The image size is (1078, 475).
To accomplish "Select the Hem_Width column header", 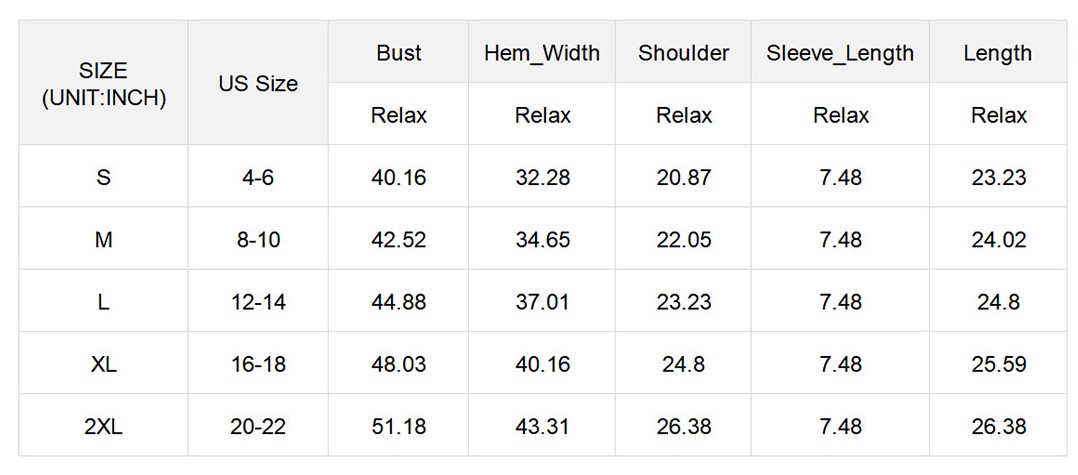I will tap(542, 53).
